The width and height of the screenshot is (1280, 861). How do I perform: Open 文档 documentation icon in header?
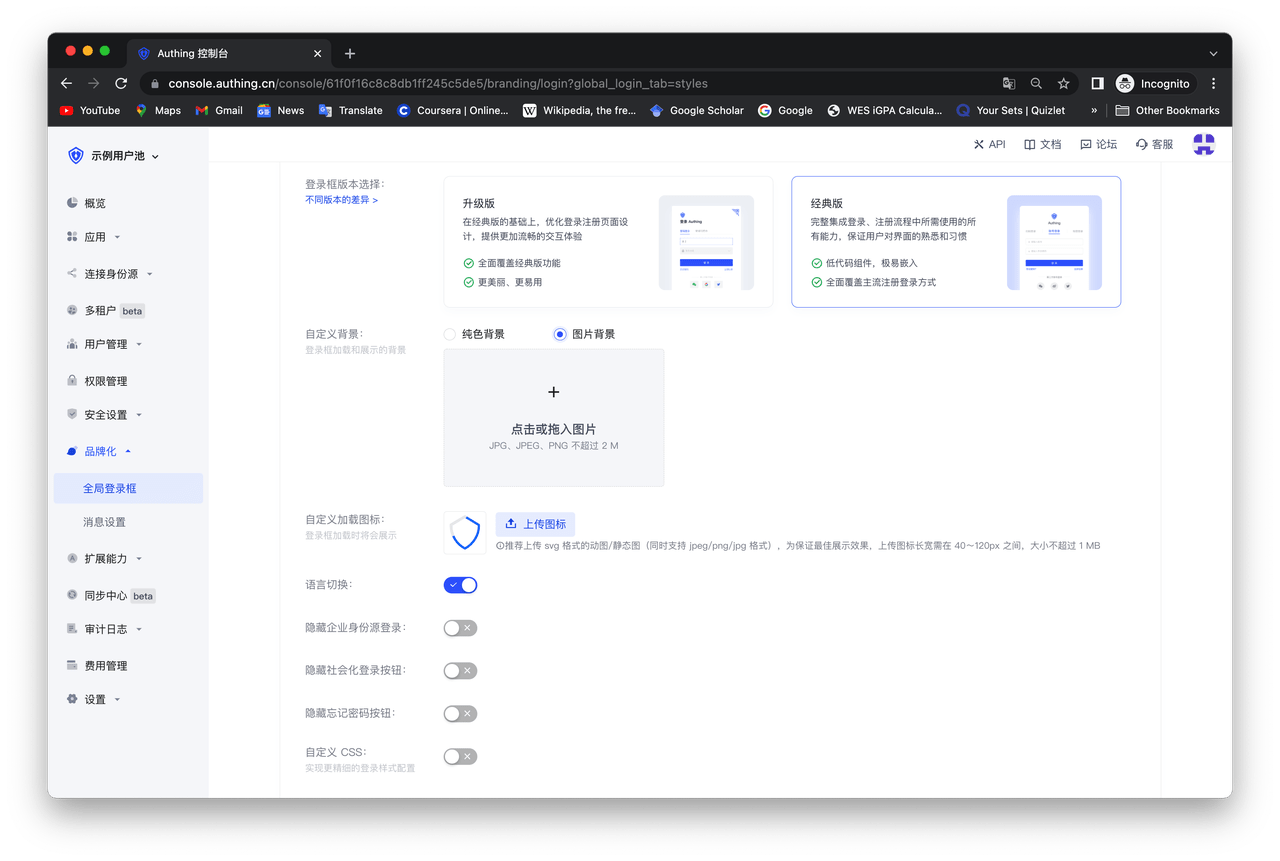(x=1029, y=144)
